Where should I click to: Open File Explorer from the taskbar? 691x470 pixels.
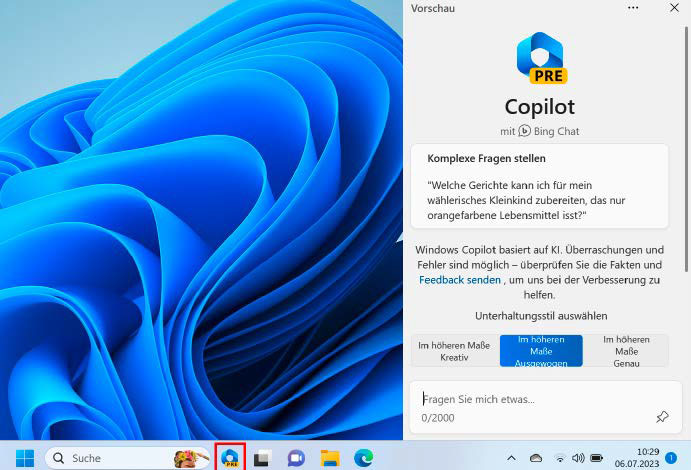click(x=330, y=458)
